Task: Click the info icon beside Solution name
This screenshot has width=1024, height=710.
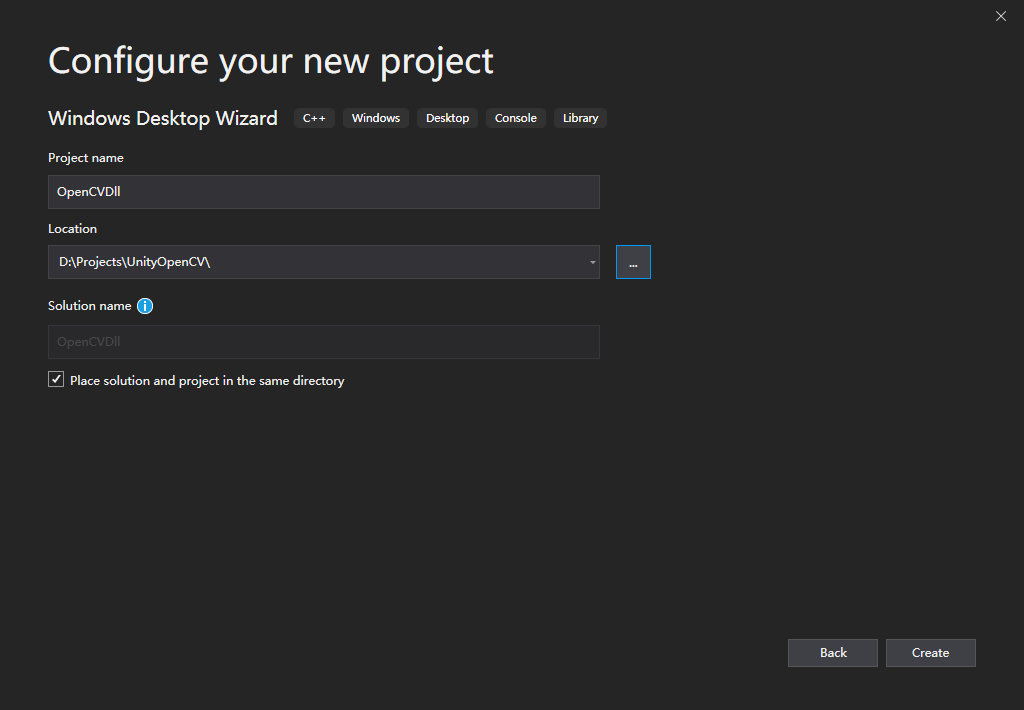Action: tap(145, 306)
